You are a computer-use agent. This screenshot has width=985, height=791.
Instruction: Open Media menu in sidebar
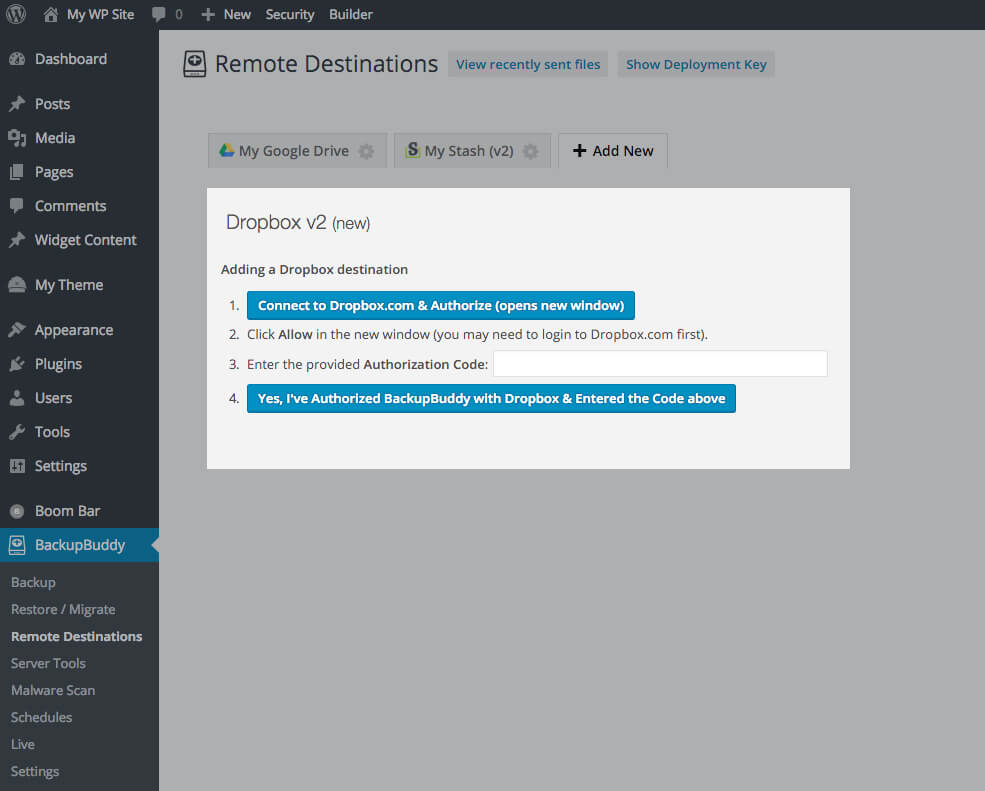pyautogui.click(x=79, y=138)
